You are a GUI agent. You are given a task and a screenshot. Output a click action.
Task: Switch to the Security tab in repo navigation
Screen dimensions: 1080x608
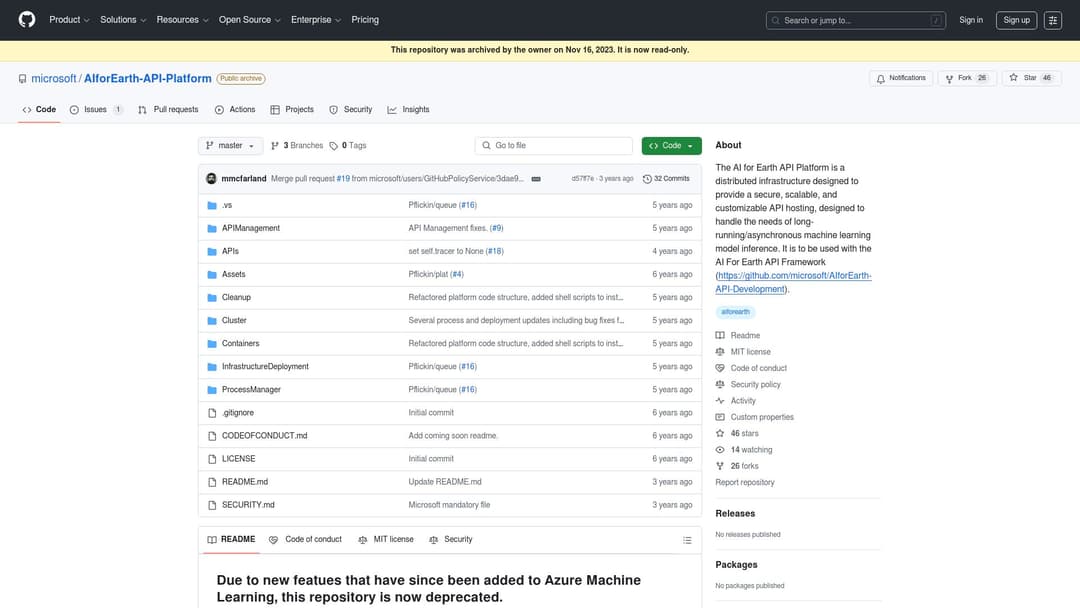[x=351, y=110]
